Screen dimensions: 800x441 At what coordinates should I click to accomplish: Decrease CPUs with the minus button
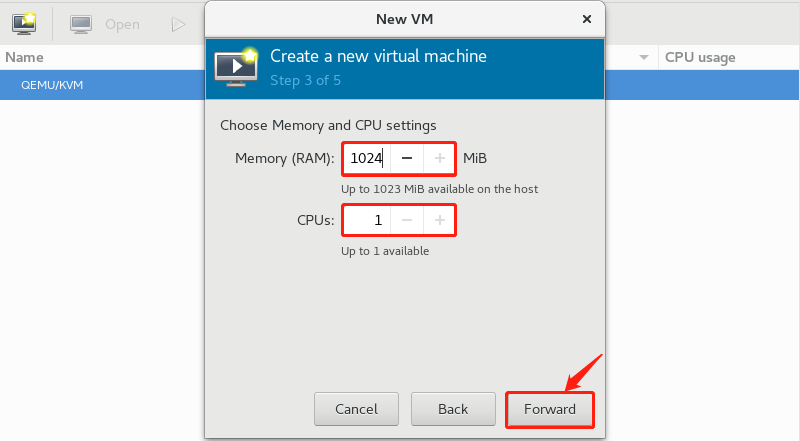tap(406, 220)
